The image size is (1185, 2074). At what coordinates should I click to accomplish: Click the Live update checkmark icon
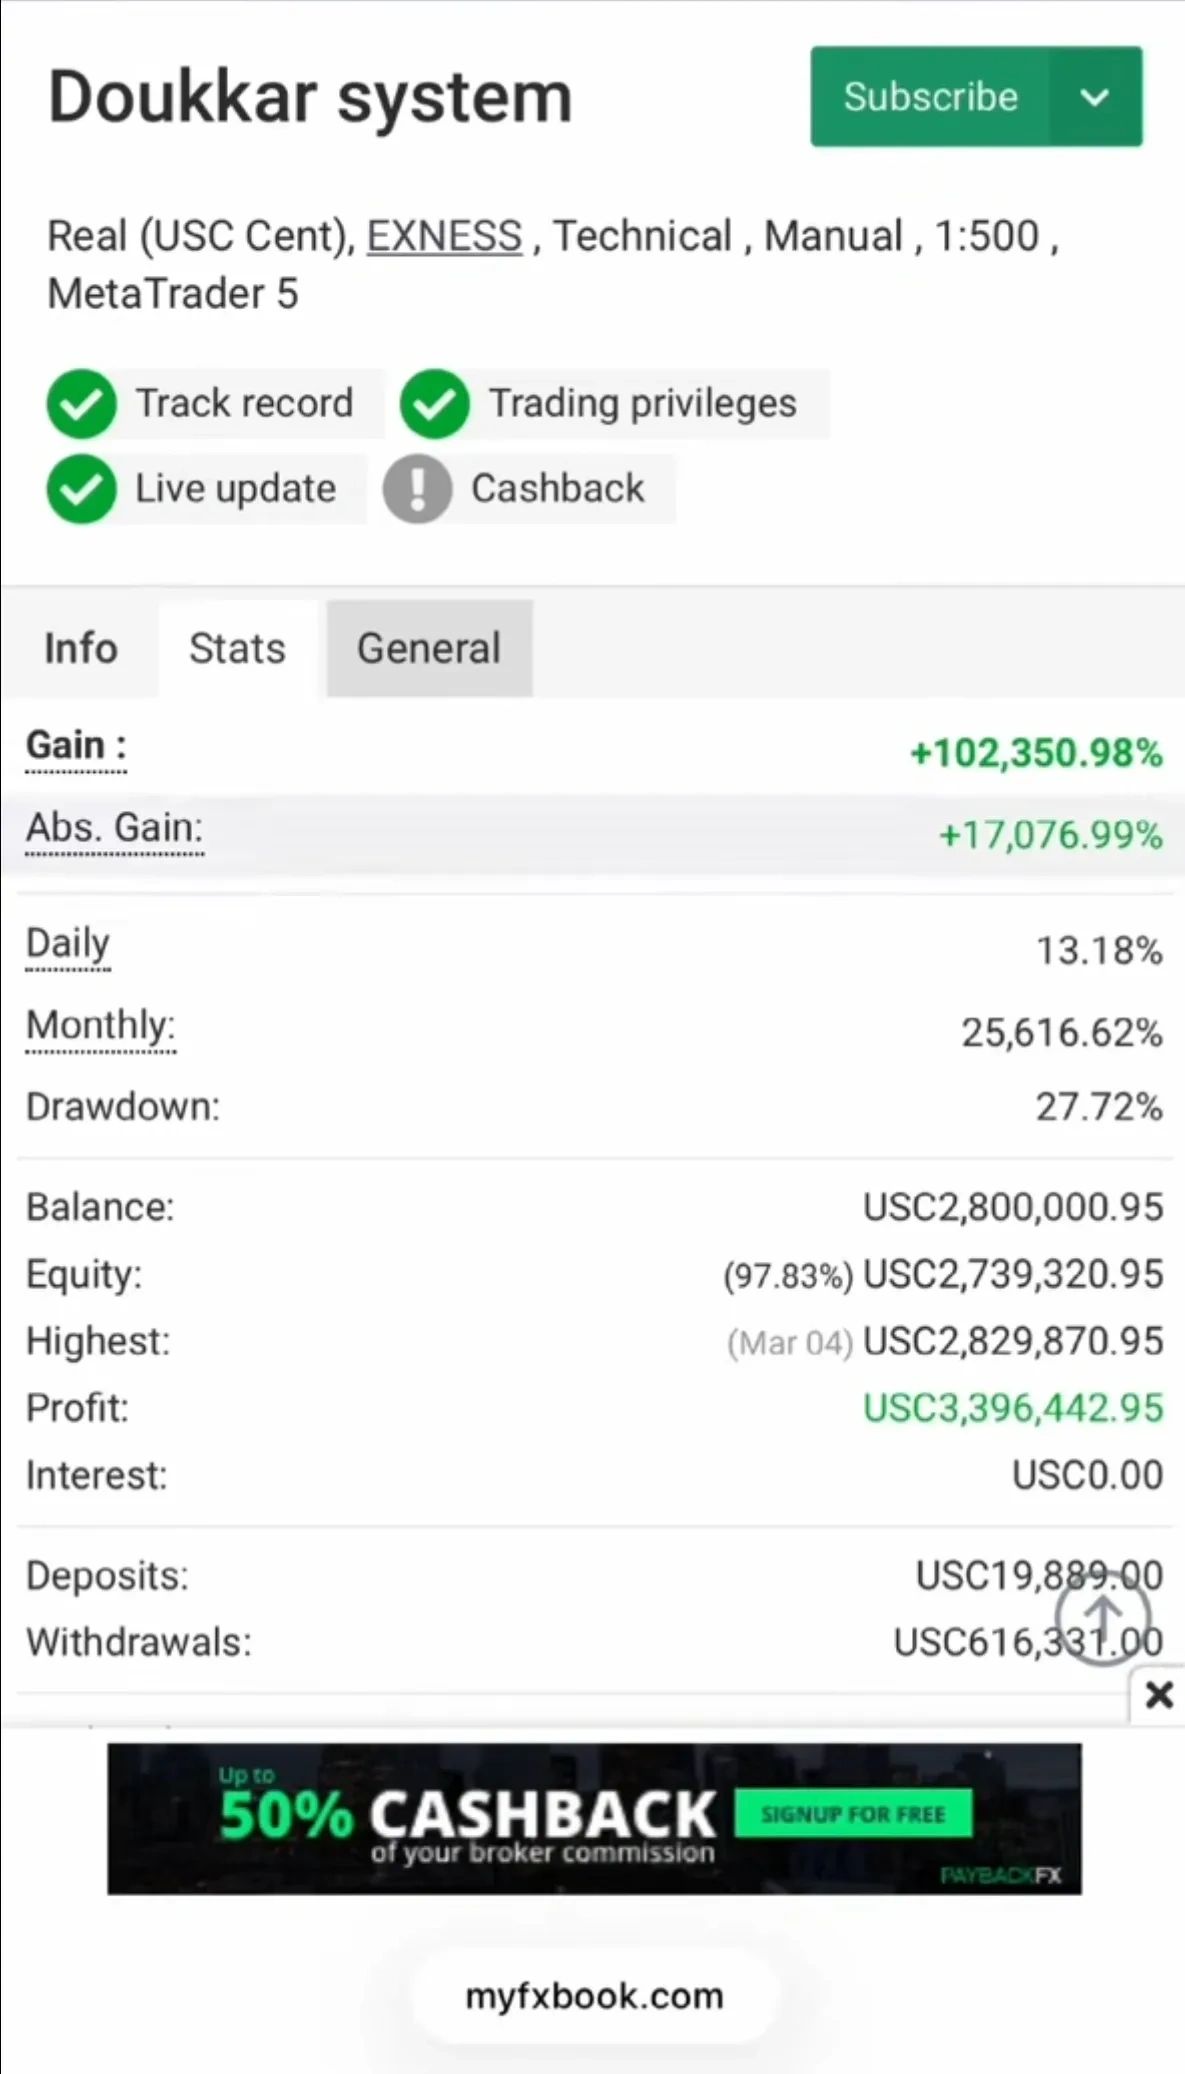point(81,489)
